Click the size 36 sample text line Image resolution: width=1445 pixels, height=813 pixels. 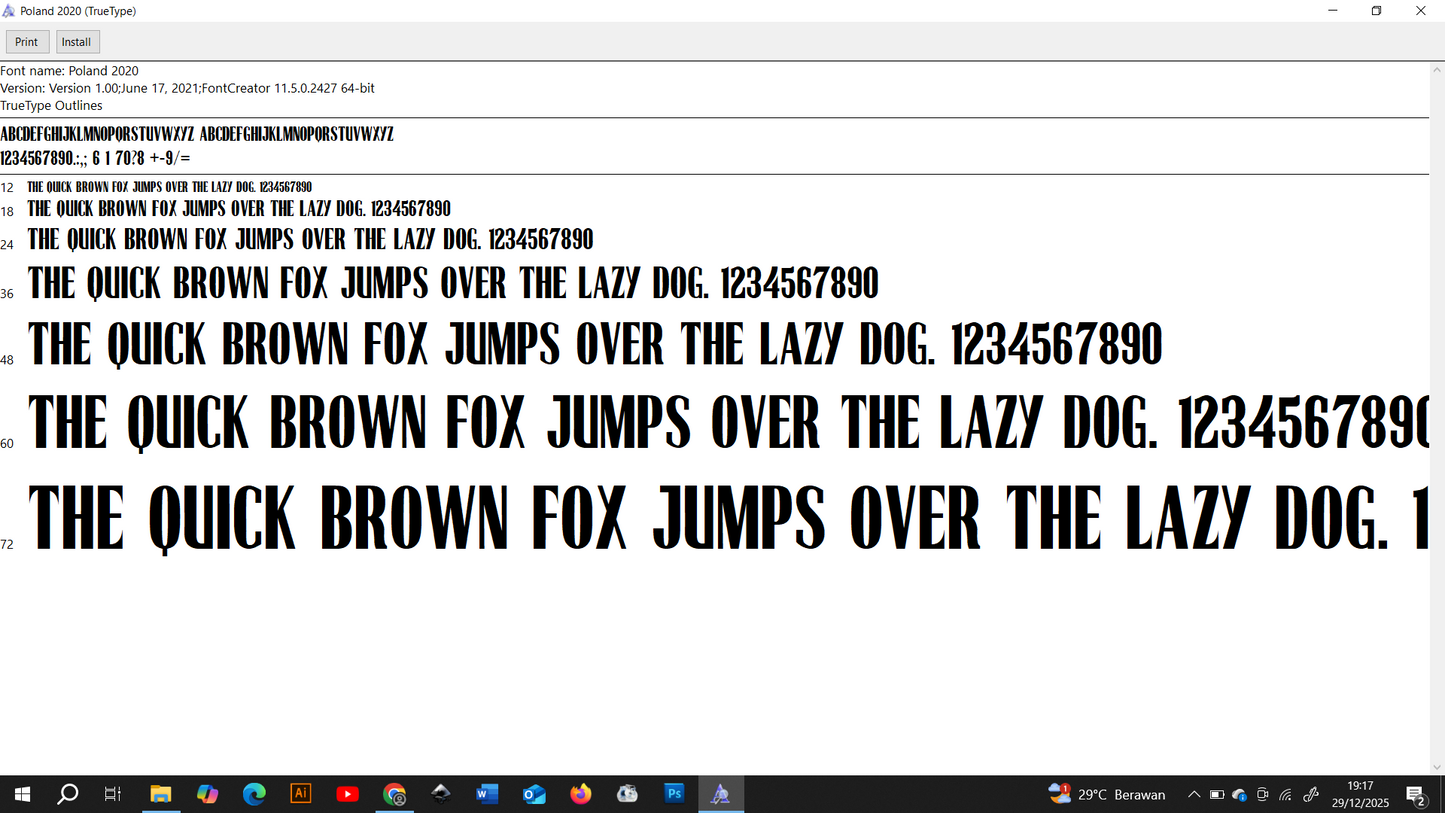453,284
